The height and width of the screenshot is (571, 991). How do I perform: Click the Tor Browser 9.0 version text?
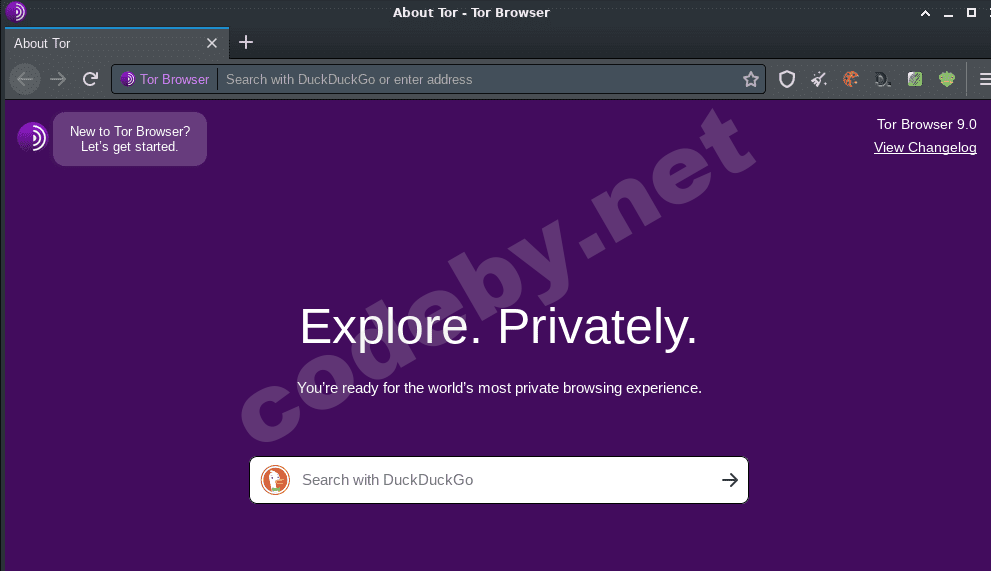[926, 125]
